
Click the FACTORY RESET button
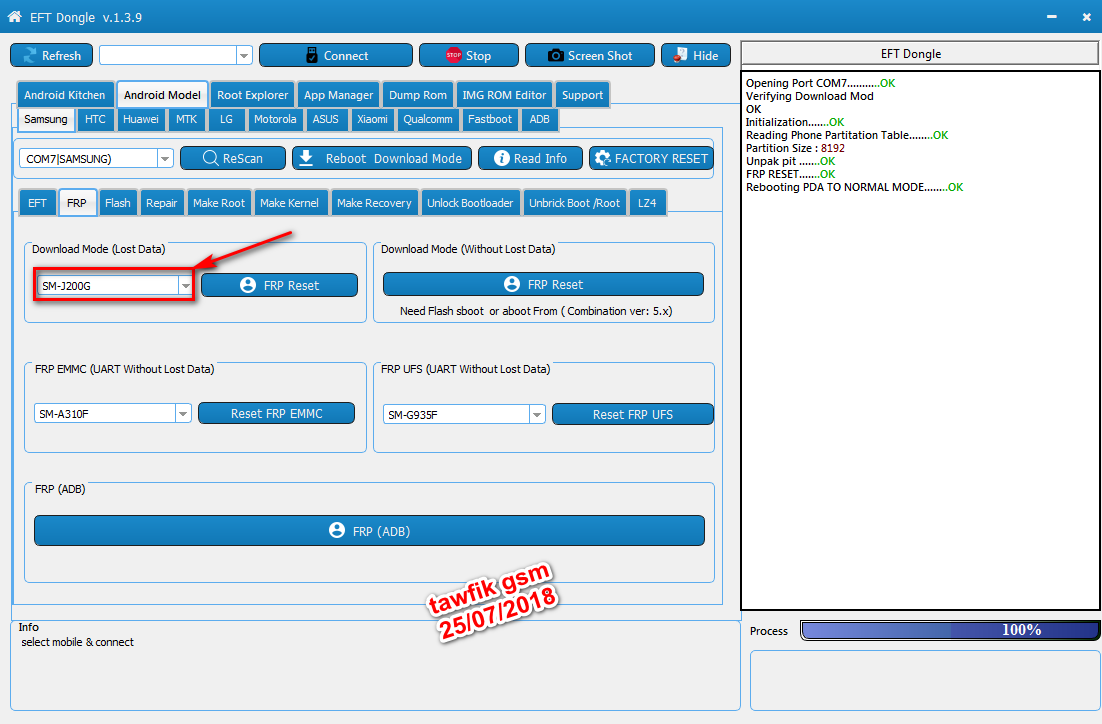tap(652, 158)
